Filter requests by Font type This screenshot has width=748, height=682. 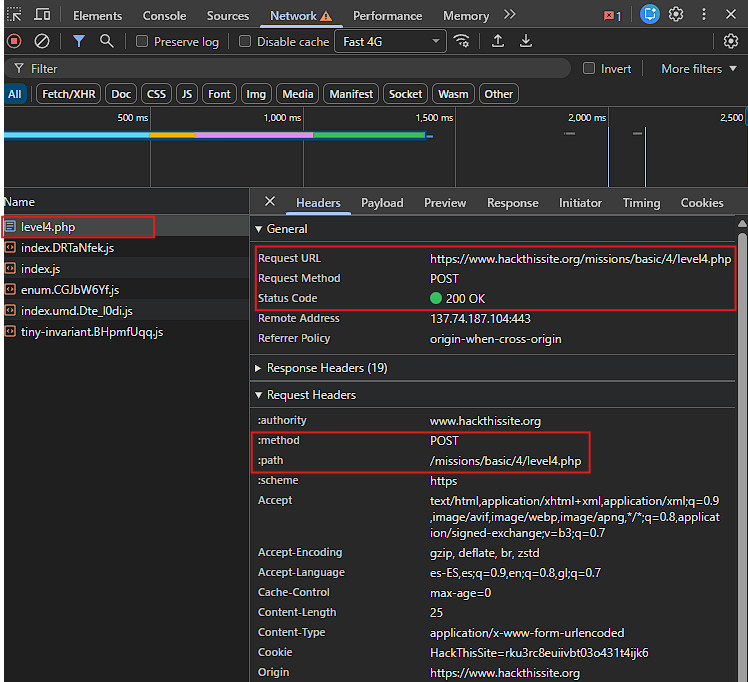click(x=219, y=94)
